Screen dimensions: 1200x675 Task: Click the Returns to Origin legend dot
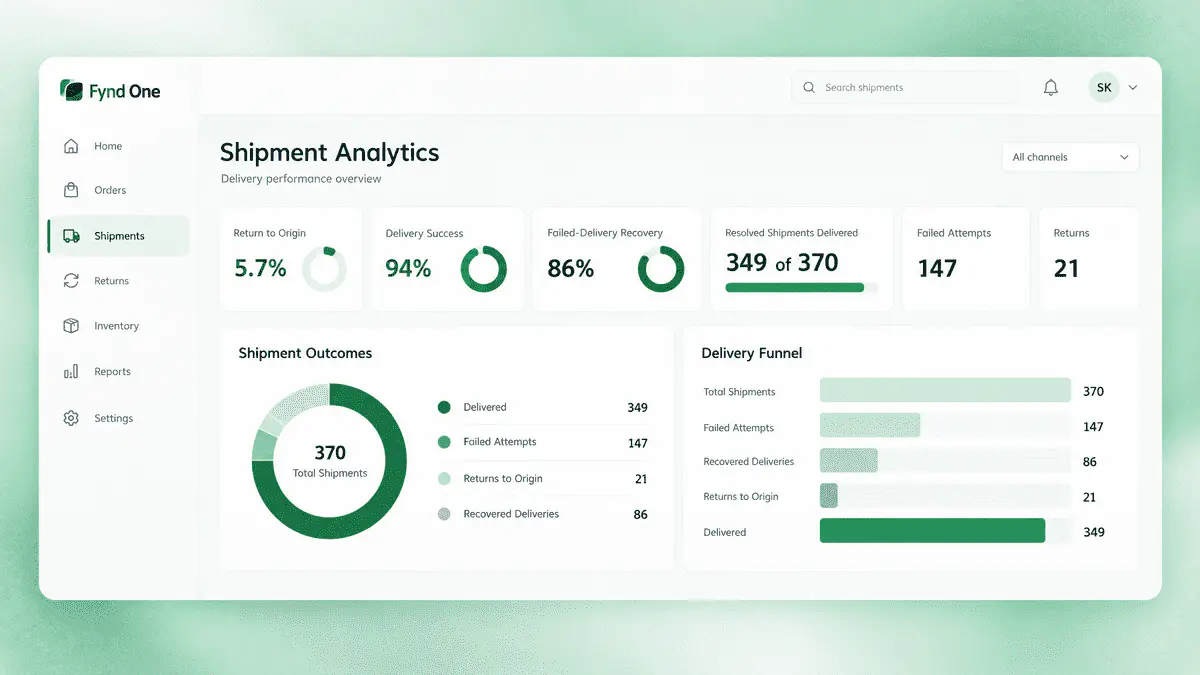pyautogui.click(x=444, y=479)
